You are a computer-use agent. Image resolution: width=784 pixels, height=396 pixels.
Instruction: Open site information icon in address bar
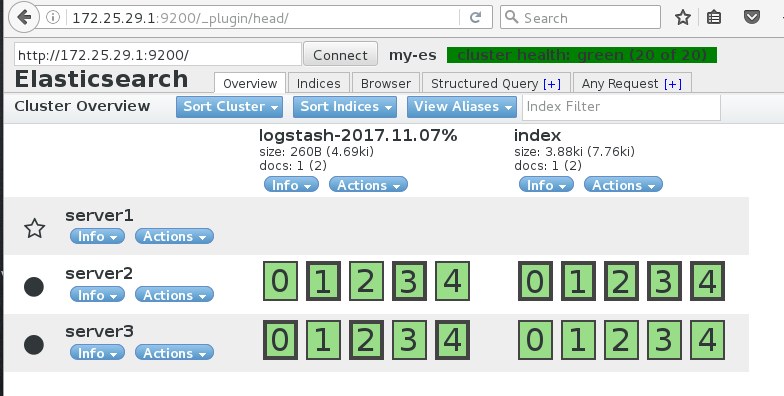(x=52, y=18)
